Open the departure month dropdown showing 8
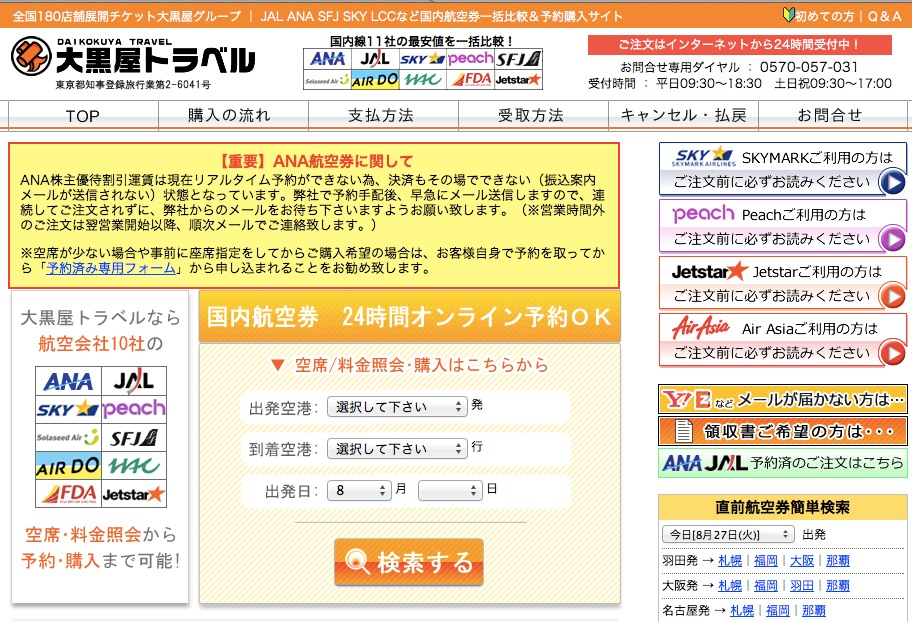This screenshot has height=622, width=912. point(359,490)
